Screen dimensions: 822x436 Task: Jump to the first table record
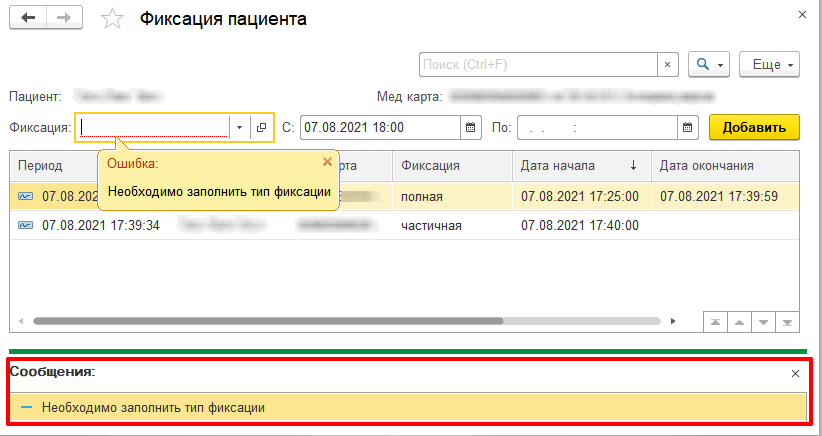click(716, 322)
